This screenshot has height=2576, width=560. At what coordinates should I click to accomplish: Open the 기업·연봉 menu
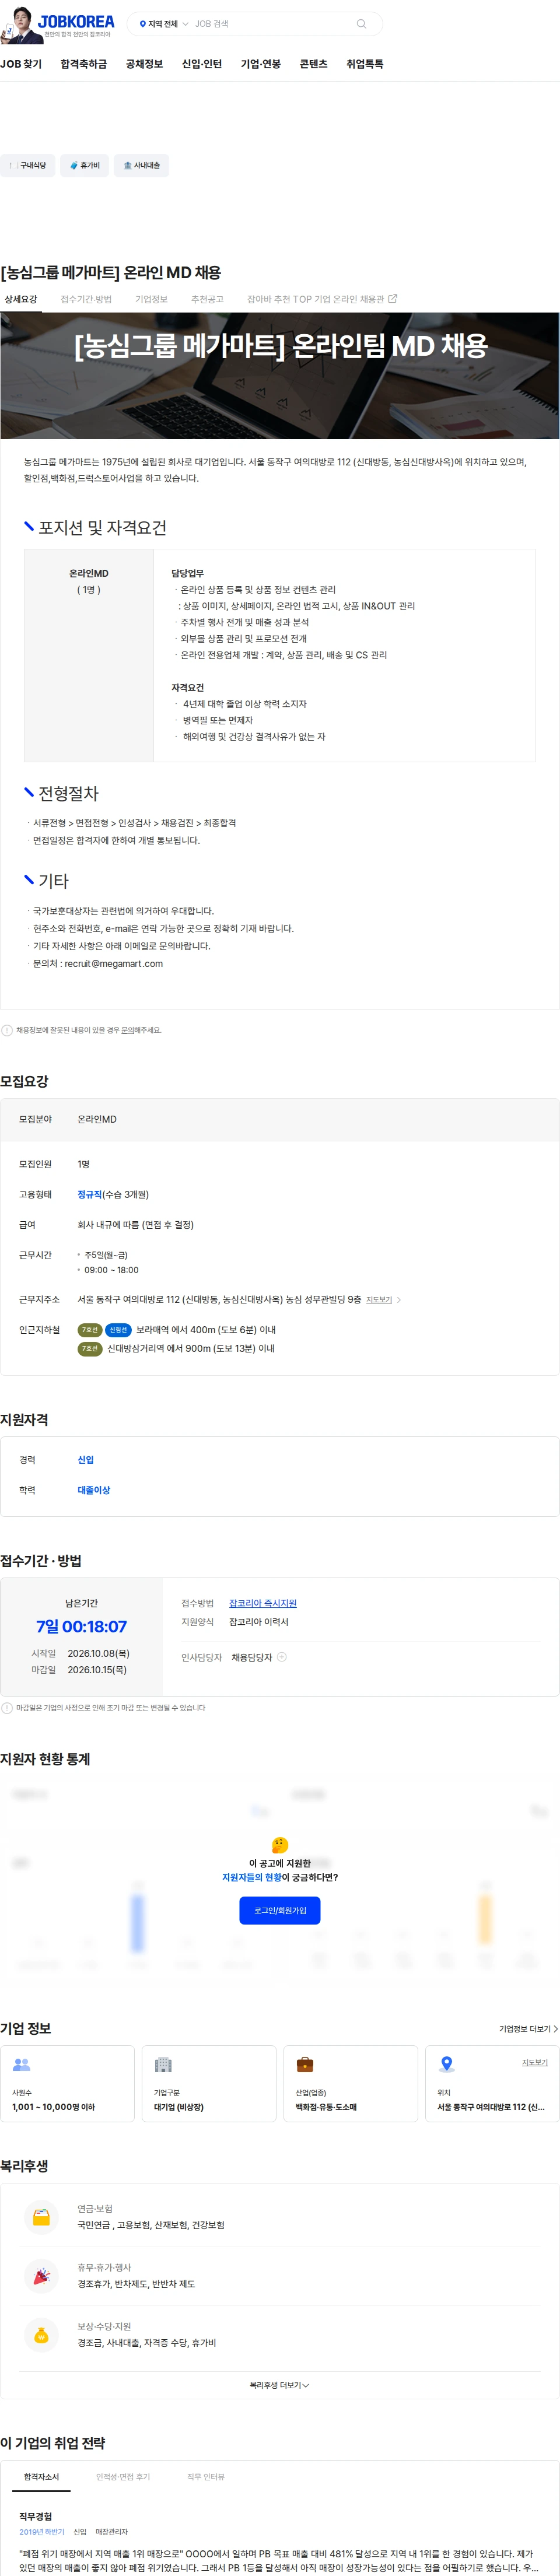pos(261,64)
